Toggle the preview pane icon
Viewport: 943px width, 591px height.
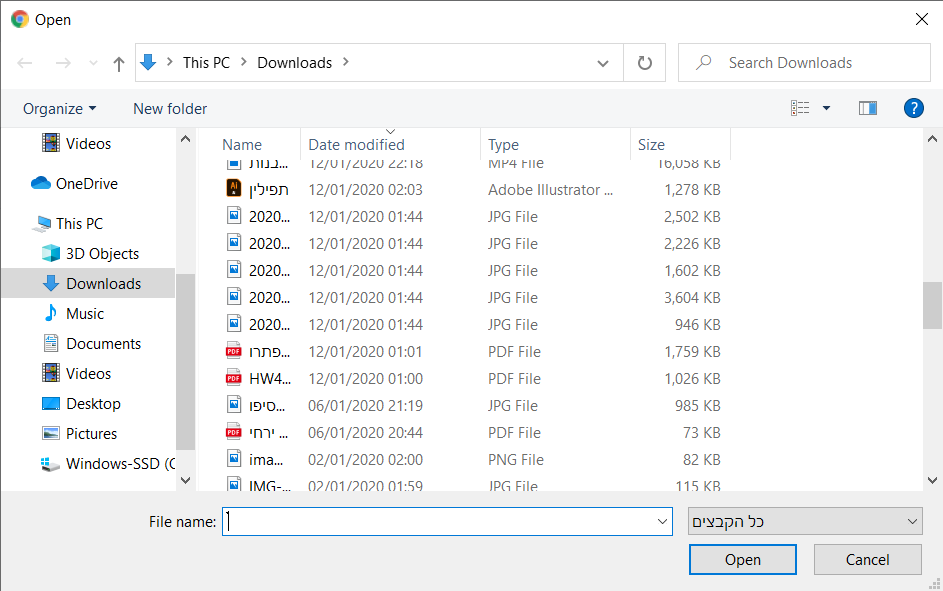coord(867,108)
